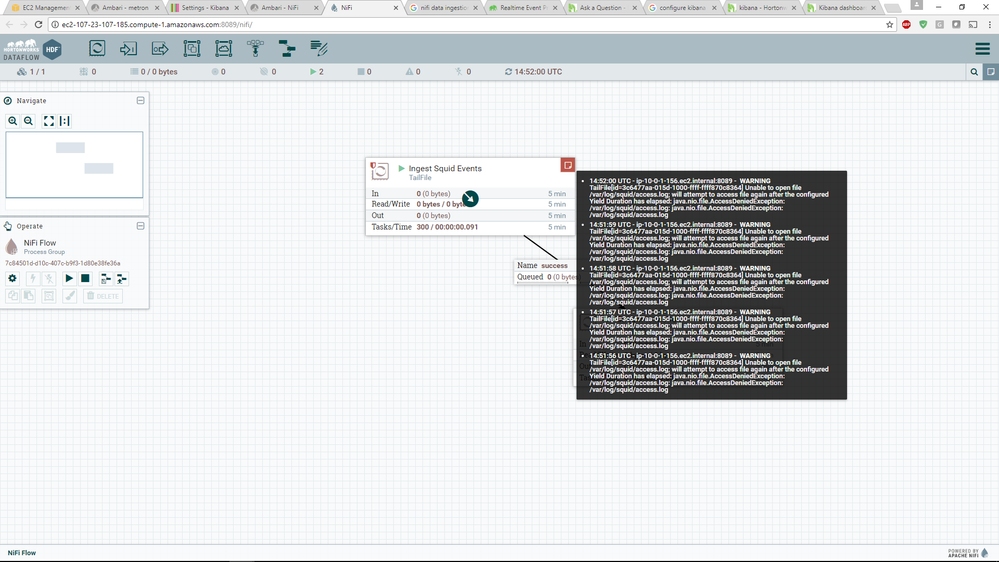Click the TailFile processor type icon
Viewport: 999px width, 562px height.
pos(380,171)
